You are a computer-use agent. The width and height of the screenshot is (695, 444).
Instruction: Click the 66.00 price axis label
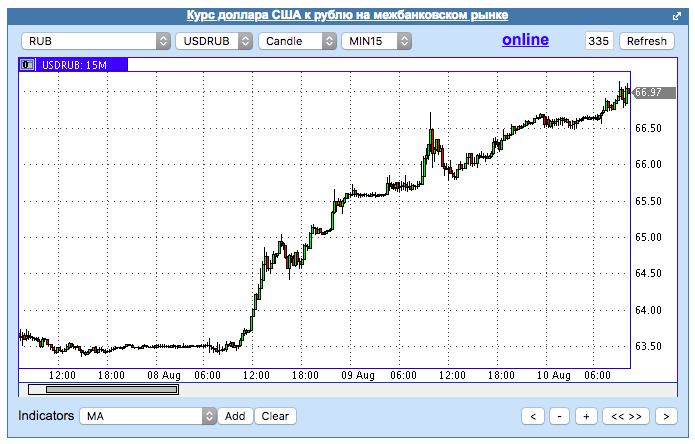[648, 165]
